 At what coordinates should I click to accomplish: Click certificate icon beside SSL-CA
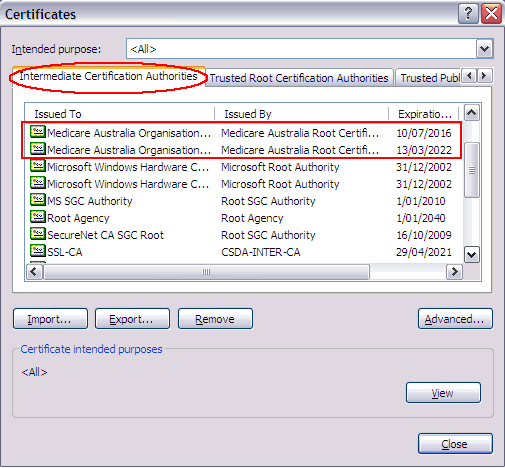(x=38, y=251)
